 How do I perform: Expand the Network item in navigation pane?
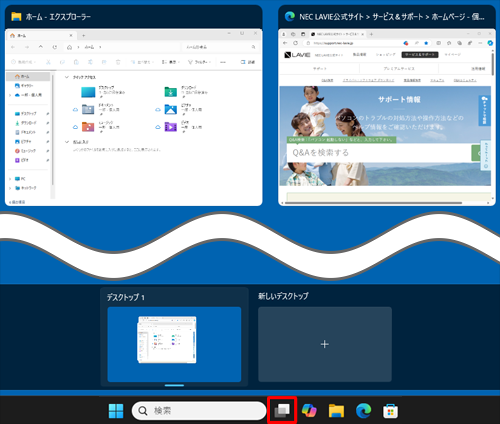pyautogui.click(x=10, y=188)
